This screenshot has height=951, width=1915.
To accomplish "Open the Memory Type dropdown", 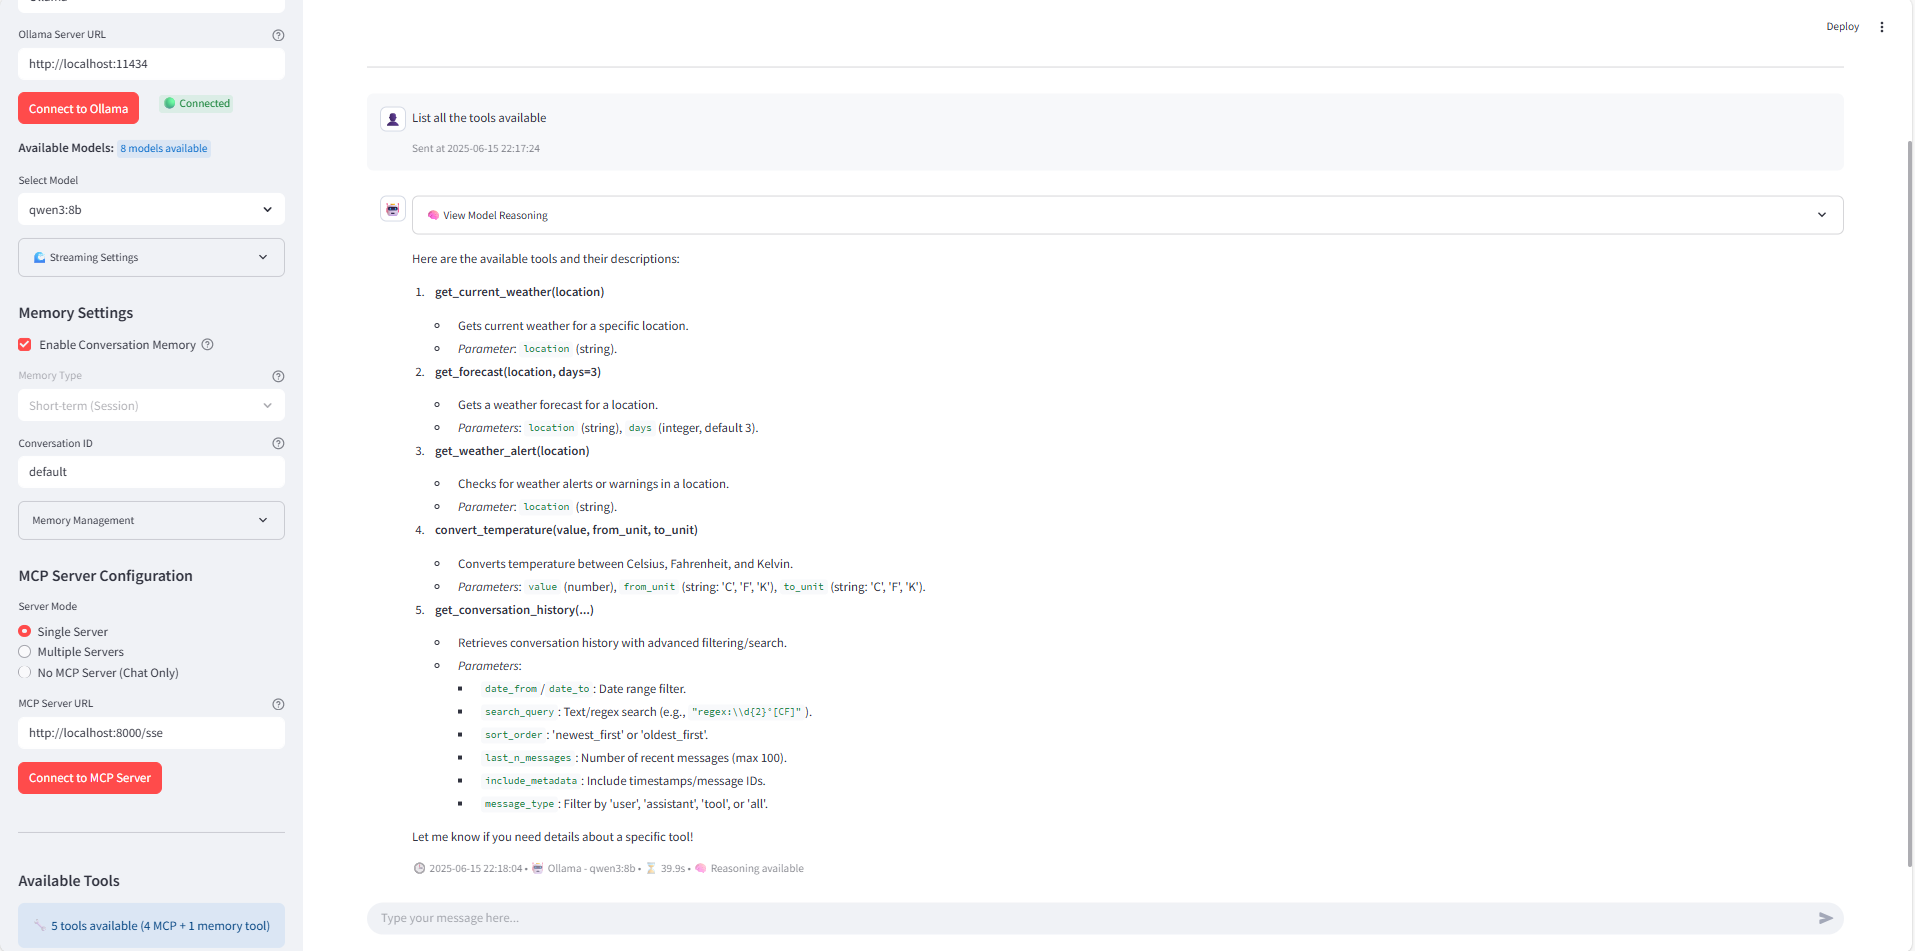I will tap(151, 406).
